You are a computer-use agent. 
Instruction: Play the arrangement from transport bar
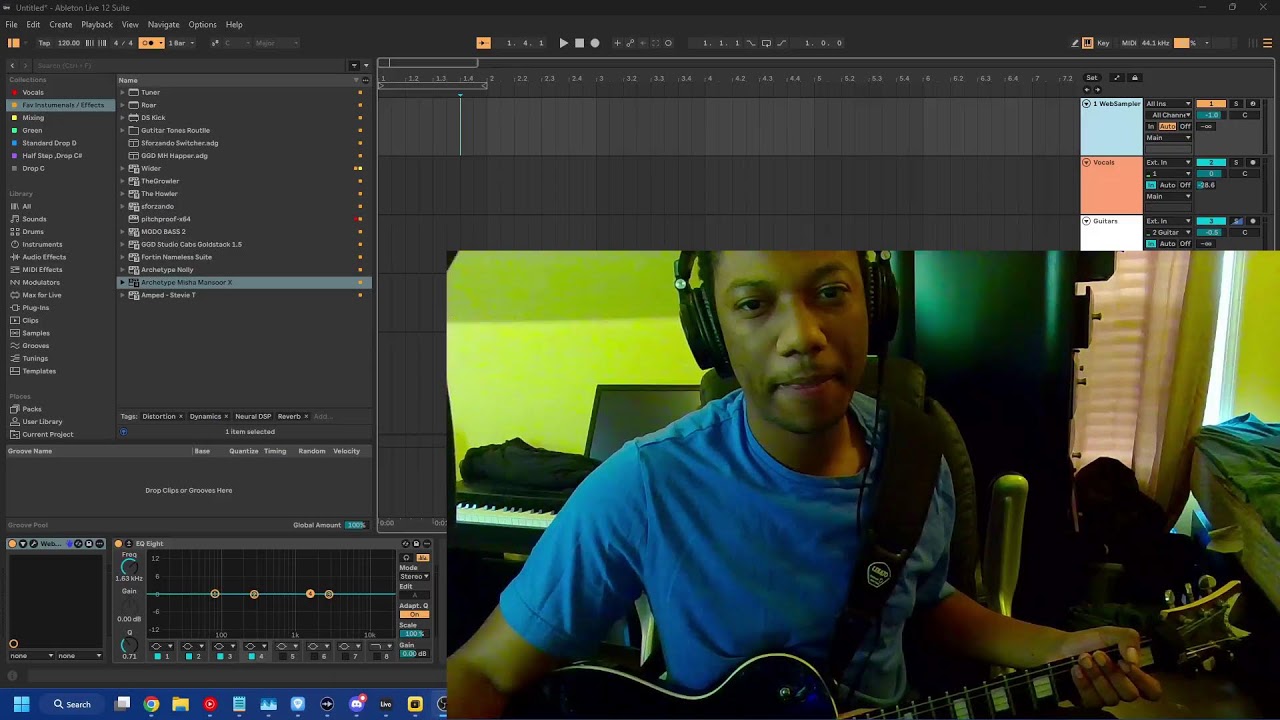(x=563, y=43)
